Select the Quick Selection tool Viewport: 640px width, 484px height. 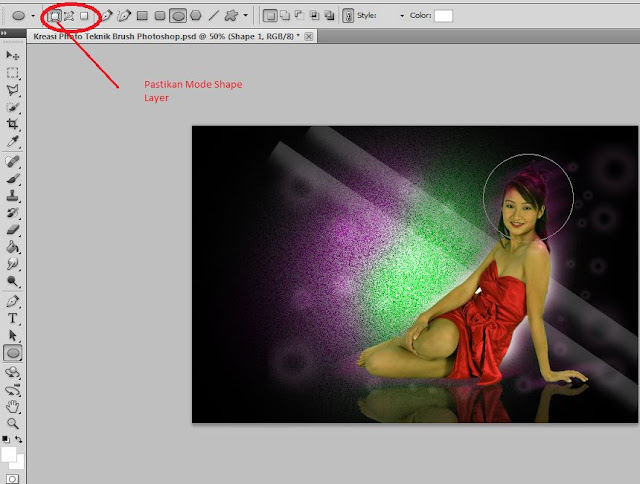[13, 107]
